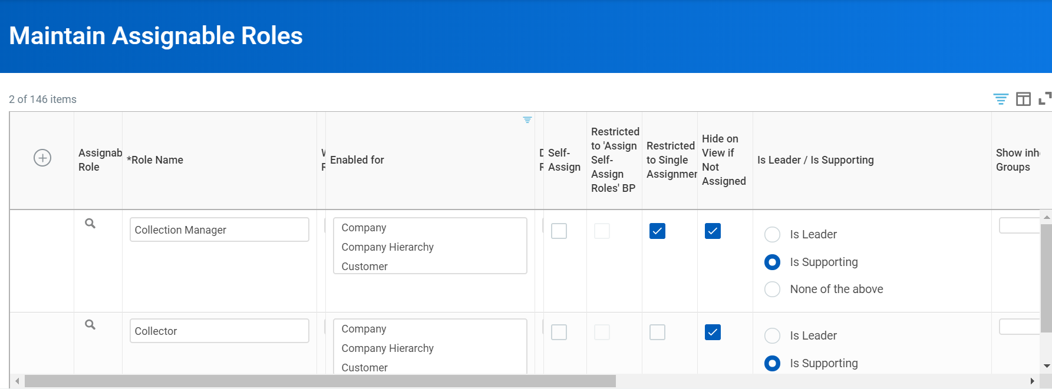Check Self-Assign for Collection Manager
The image size is (1052, 389).
pyautogui.click(x=559, y=231)
